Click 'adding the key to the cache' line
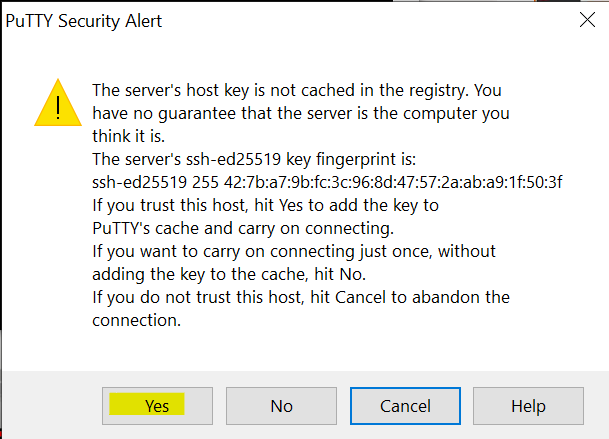 [x=229, y=274]
